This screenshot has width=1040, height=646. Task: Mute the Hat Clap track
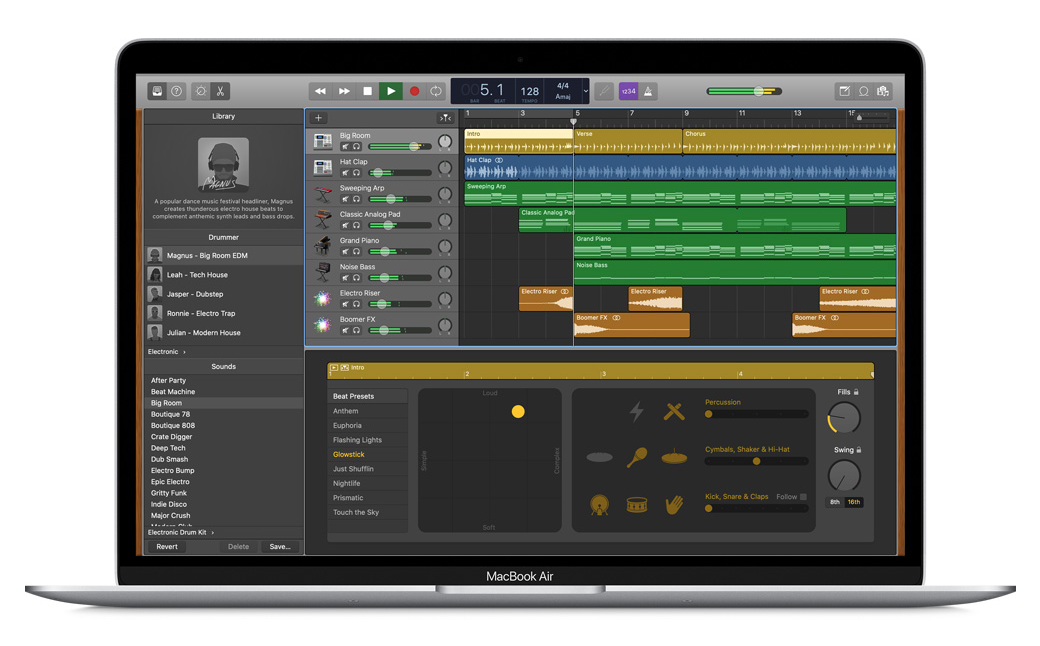click(345, 172)
